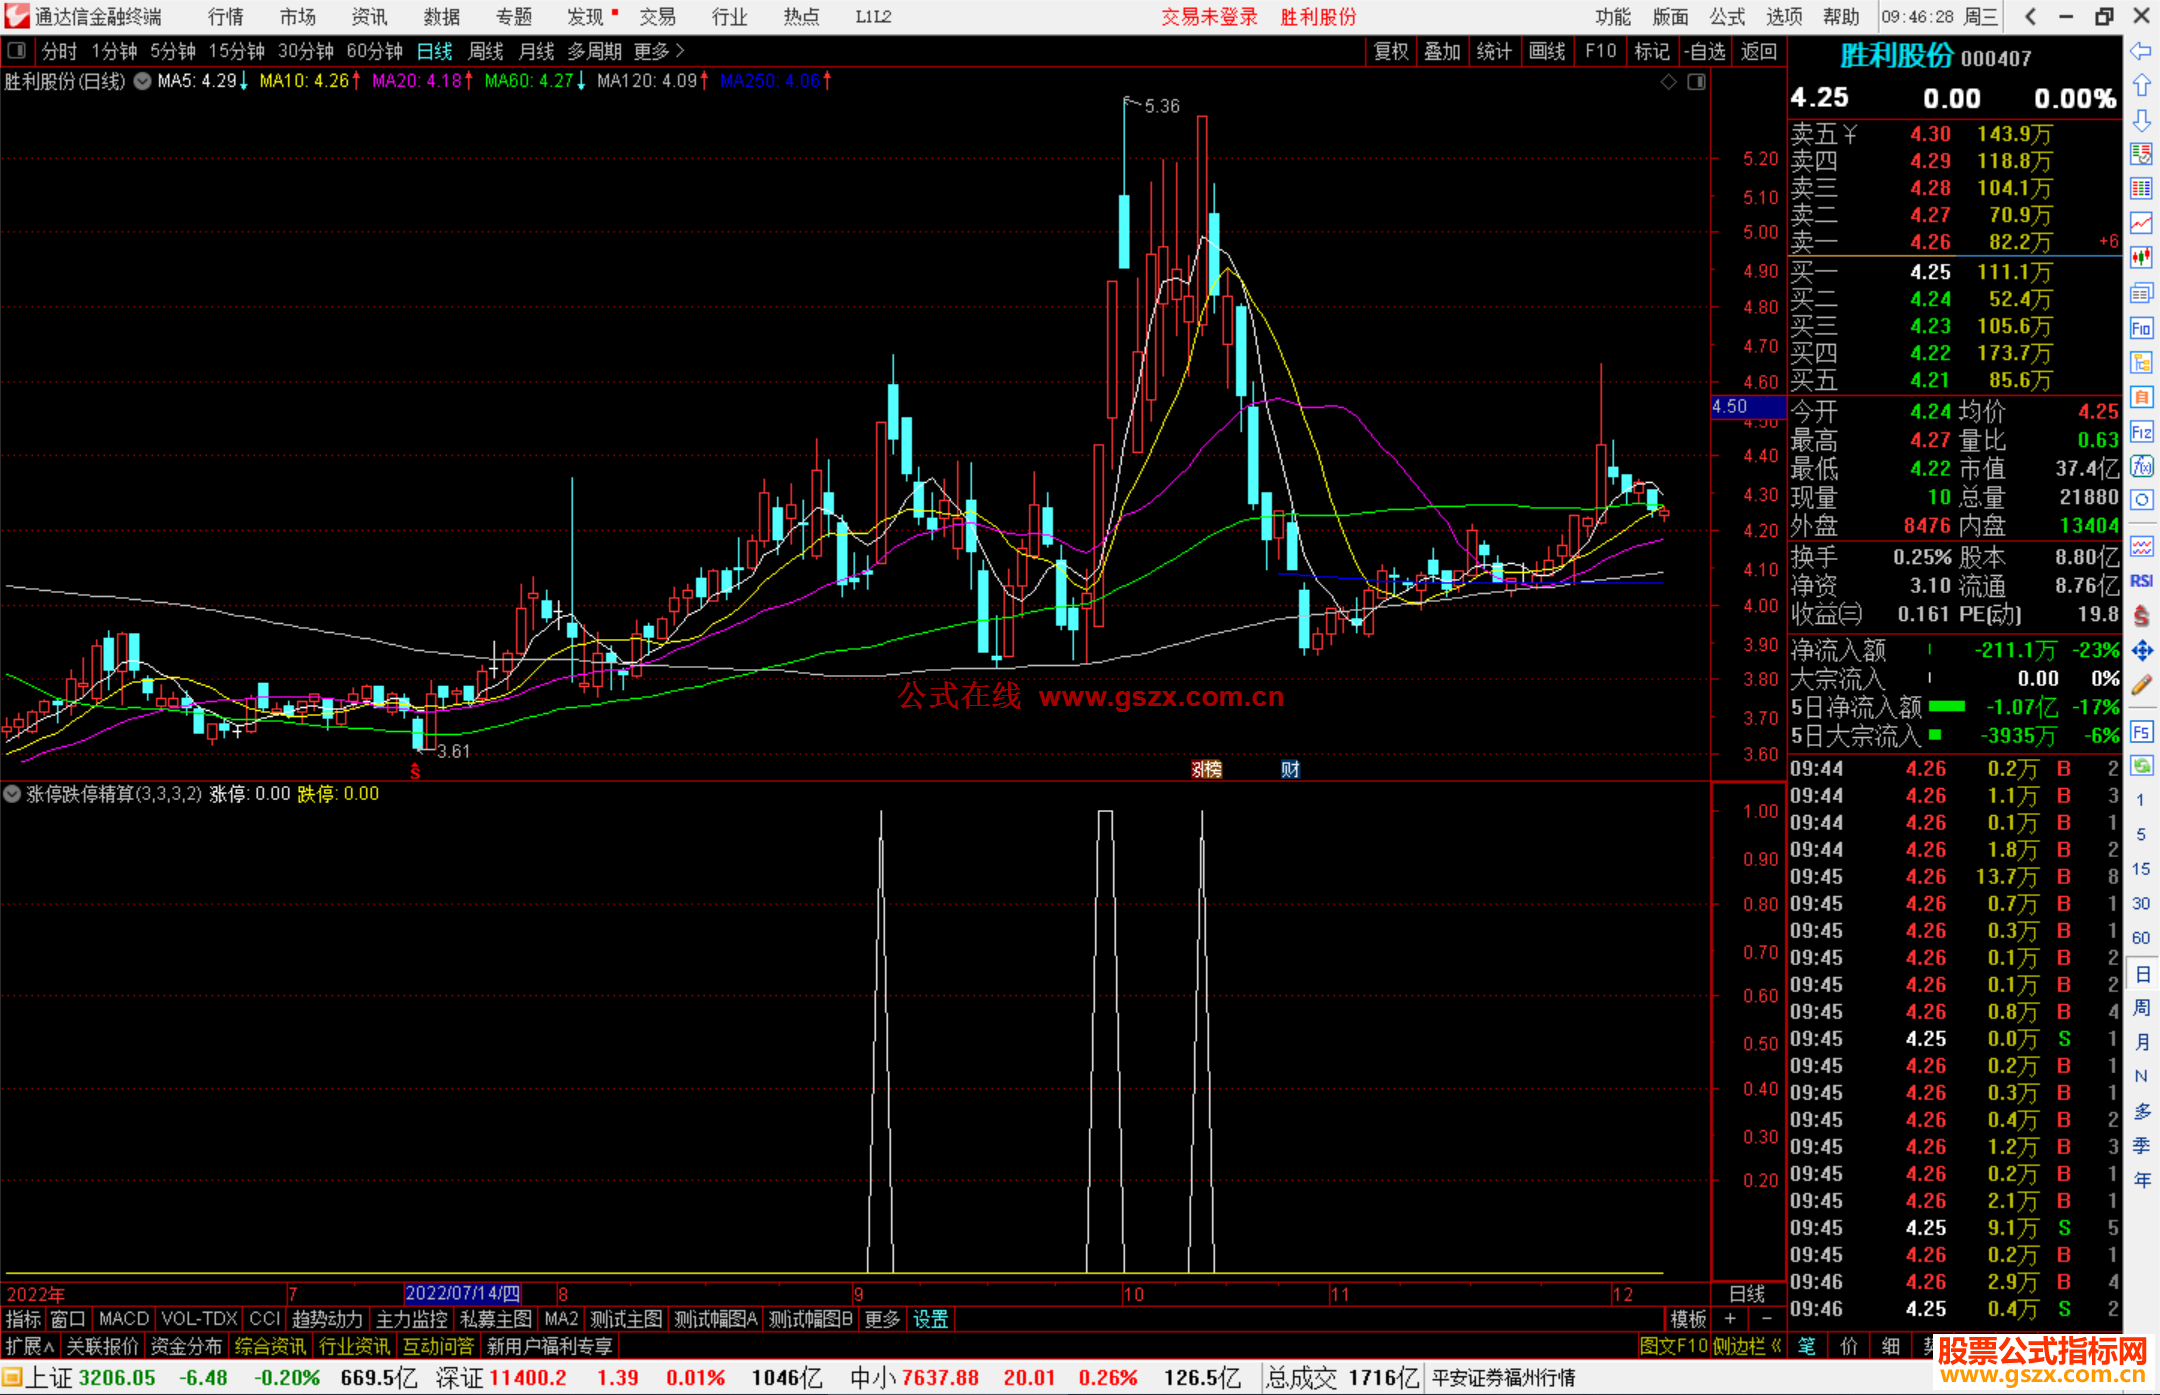
Task: Click the green 5日净流入额 bar indicator
Action: [1946, 707]
